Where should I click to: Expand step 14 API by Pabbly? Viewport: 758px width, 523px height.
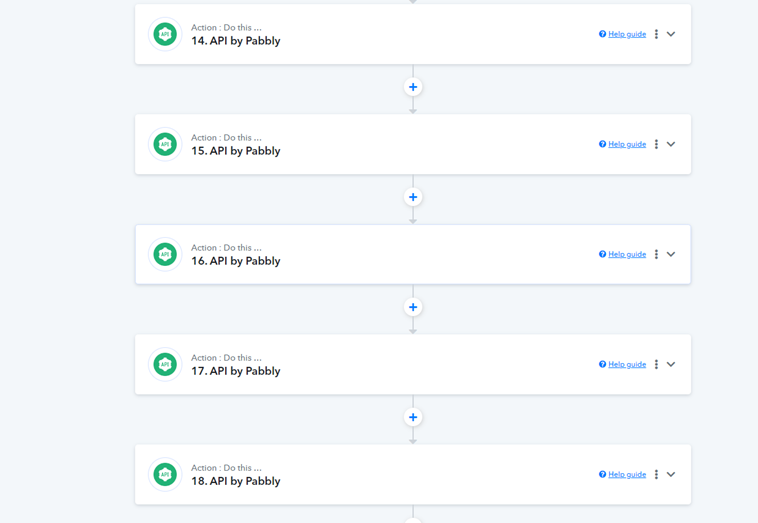(671, 34)
